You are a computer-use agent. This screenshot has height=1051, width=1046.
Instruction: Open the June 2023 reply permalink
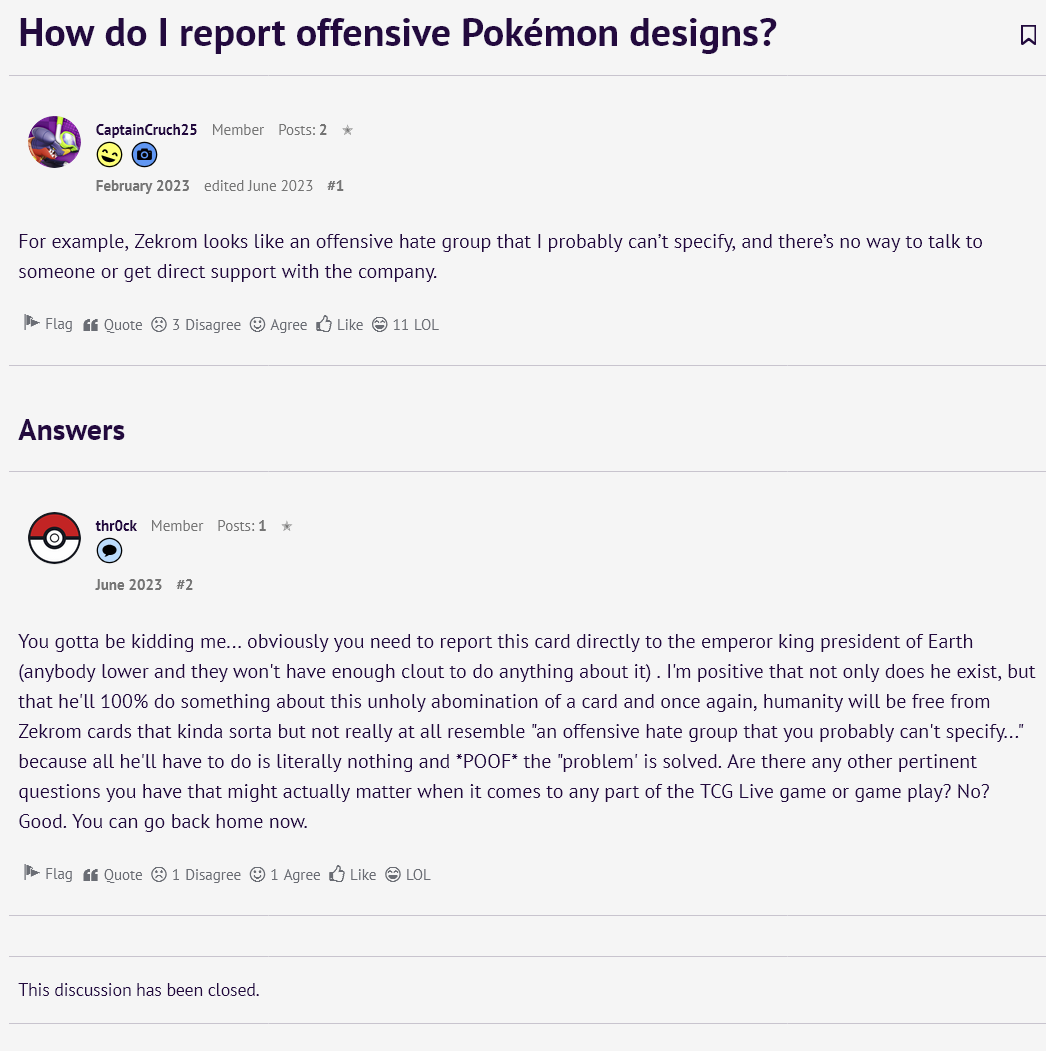(128, 584)
